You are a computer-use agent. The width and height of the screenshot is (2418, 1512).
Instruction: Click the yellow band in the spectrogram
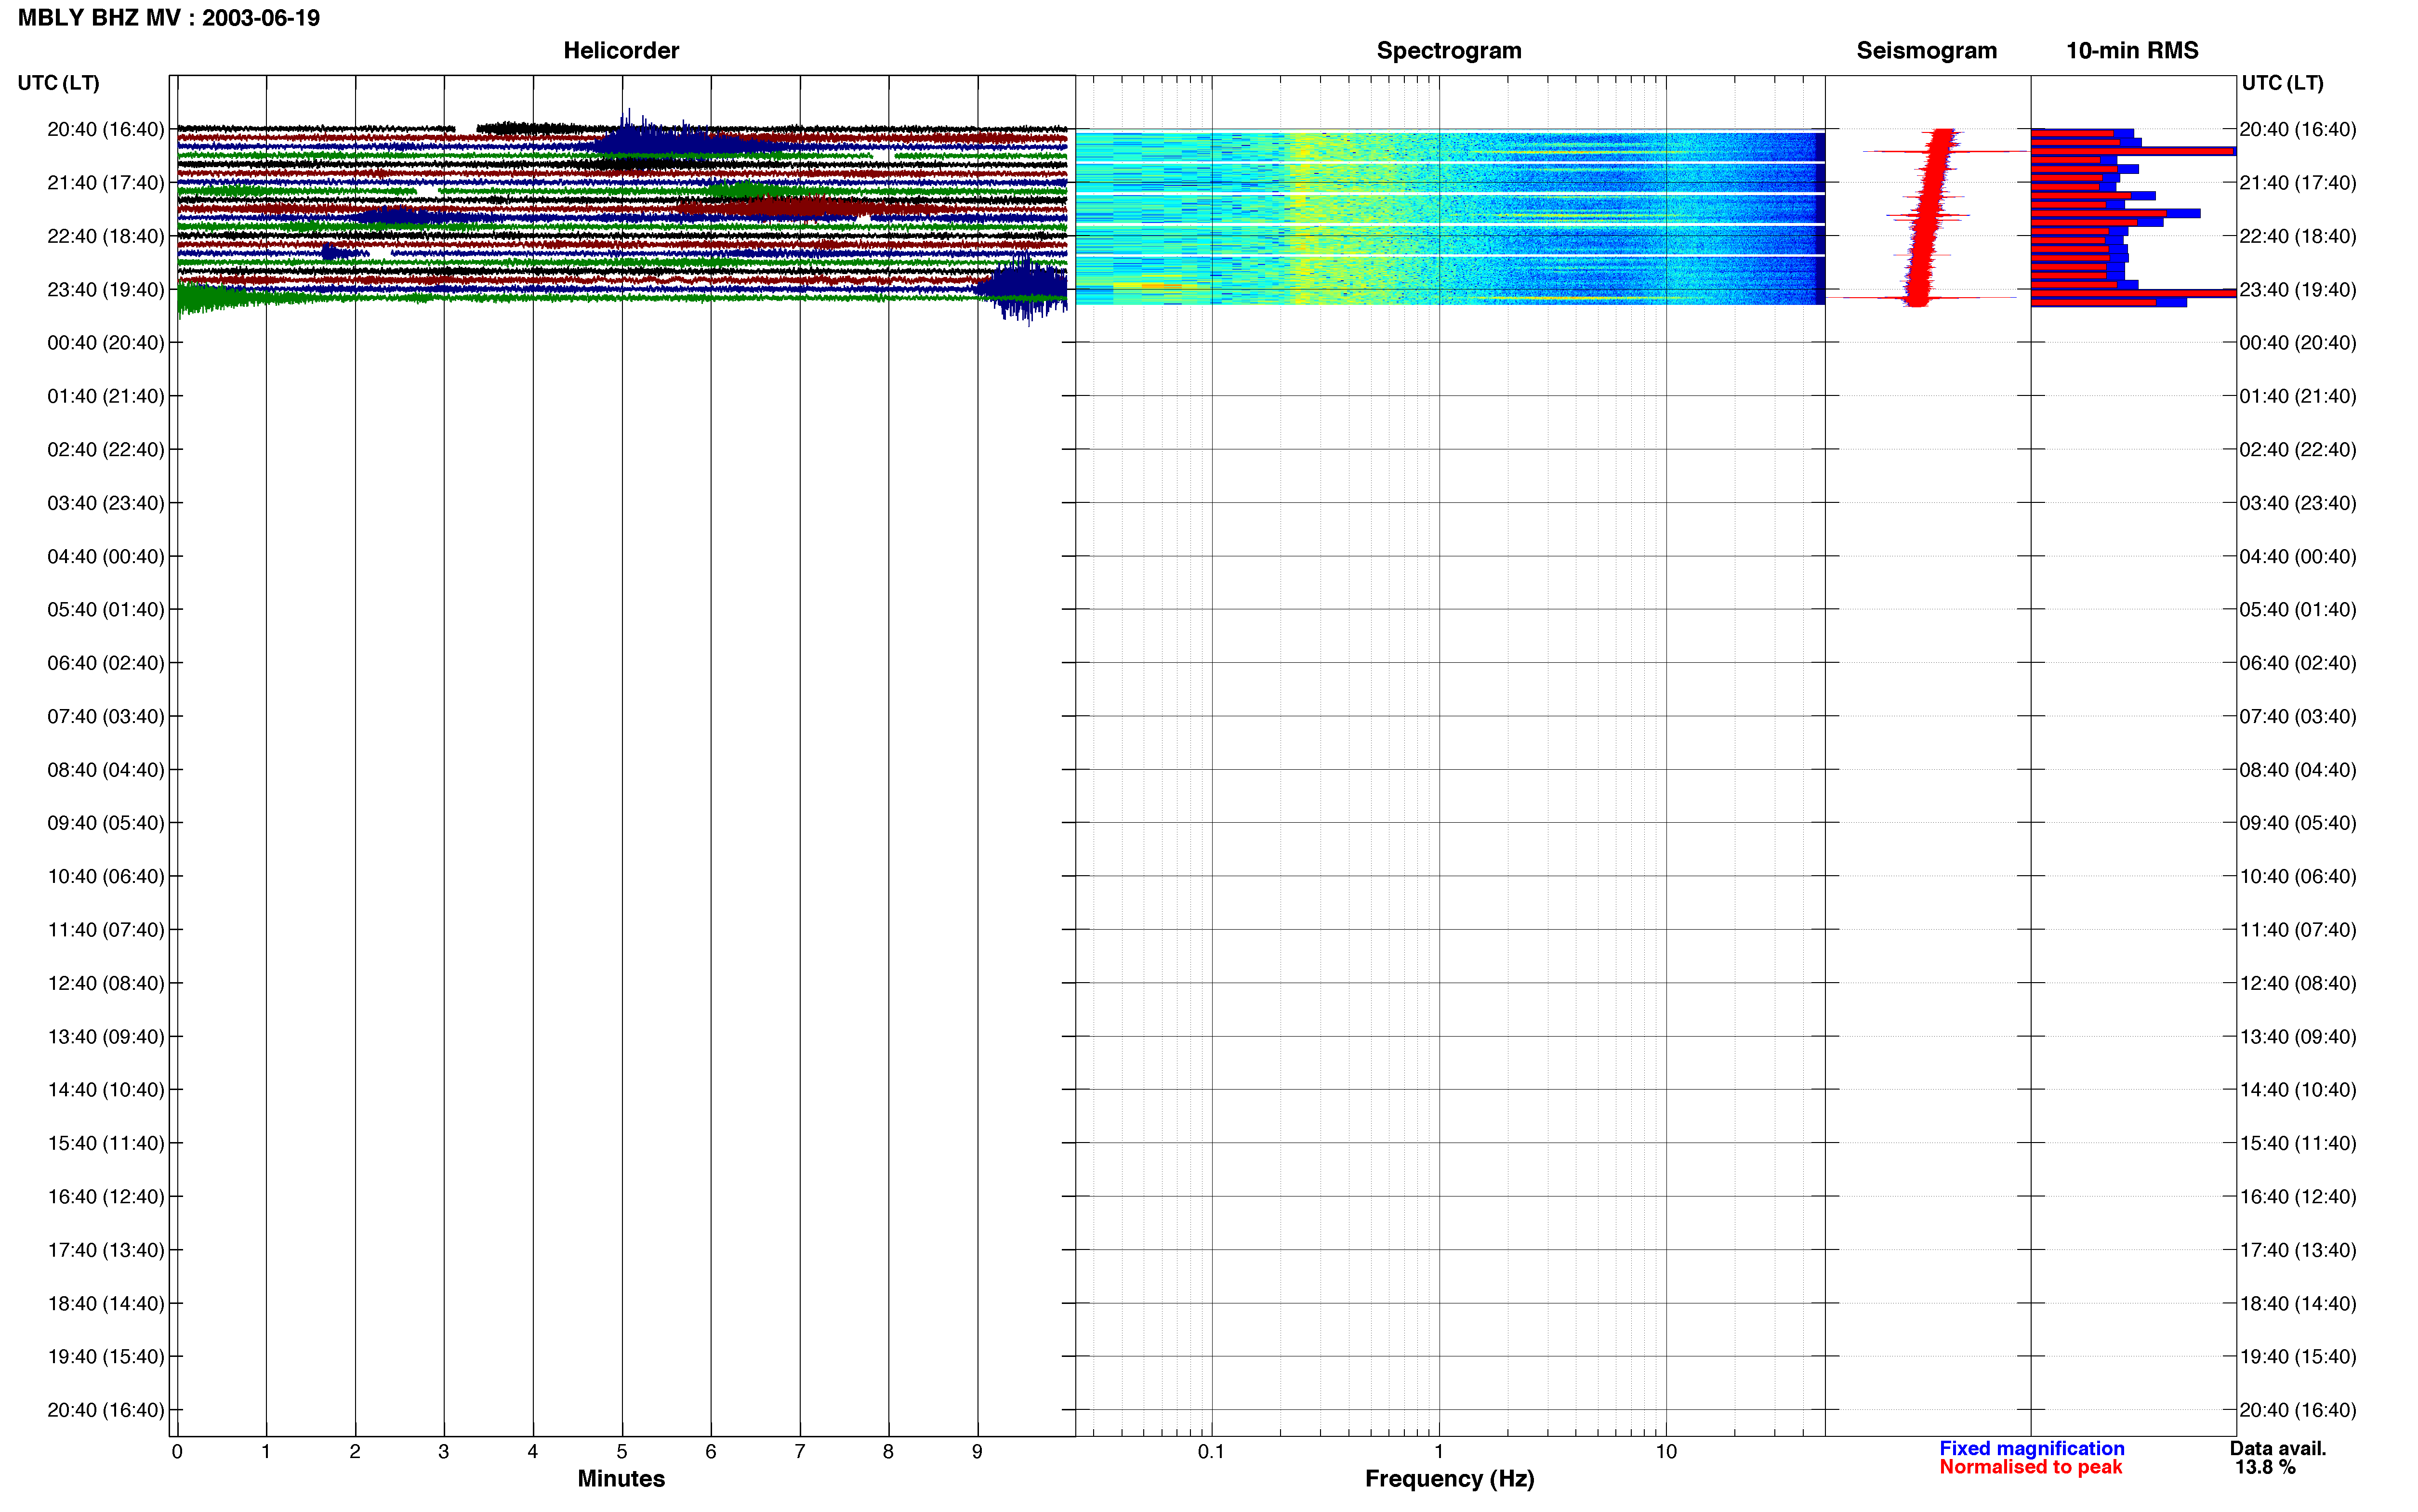[1300, 218]
